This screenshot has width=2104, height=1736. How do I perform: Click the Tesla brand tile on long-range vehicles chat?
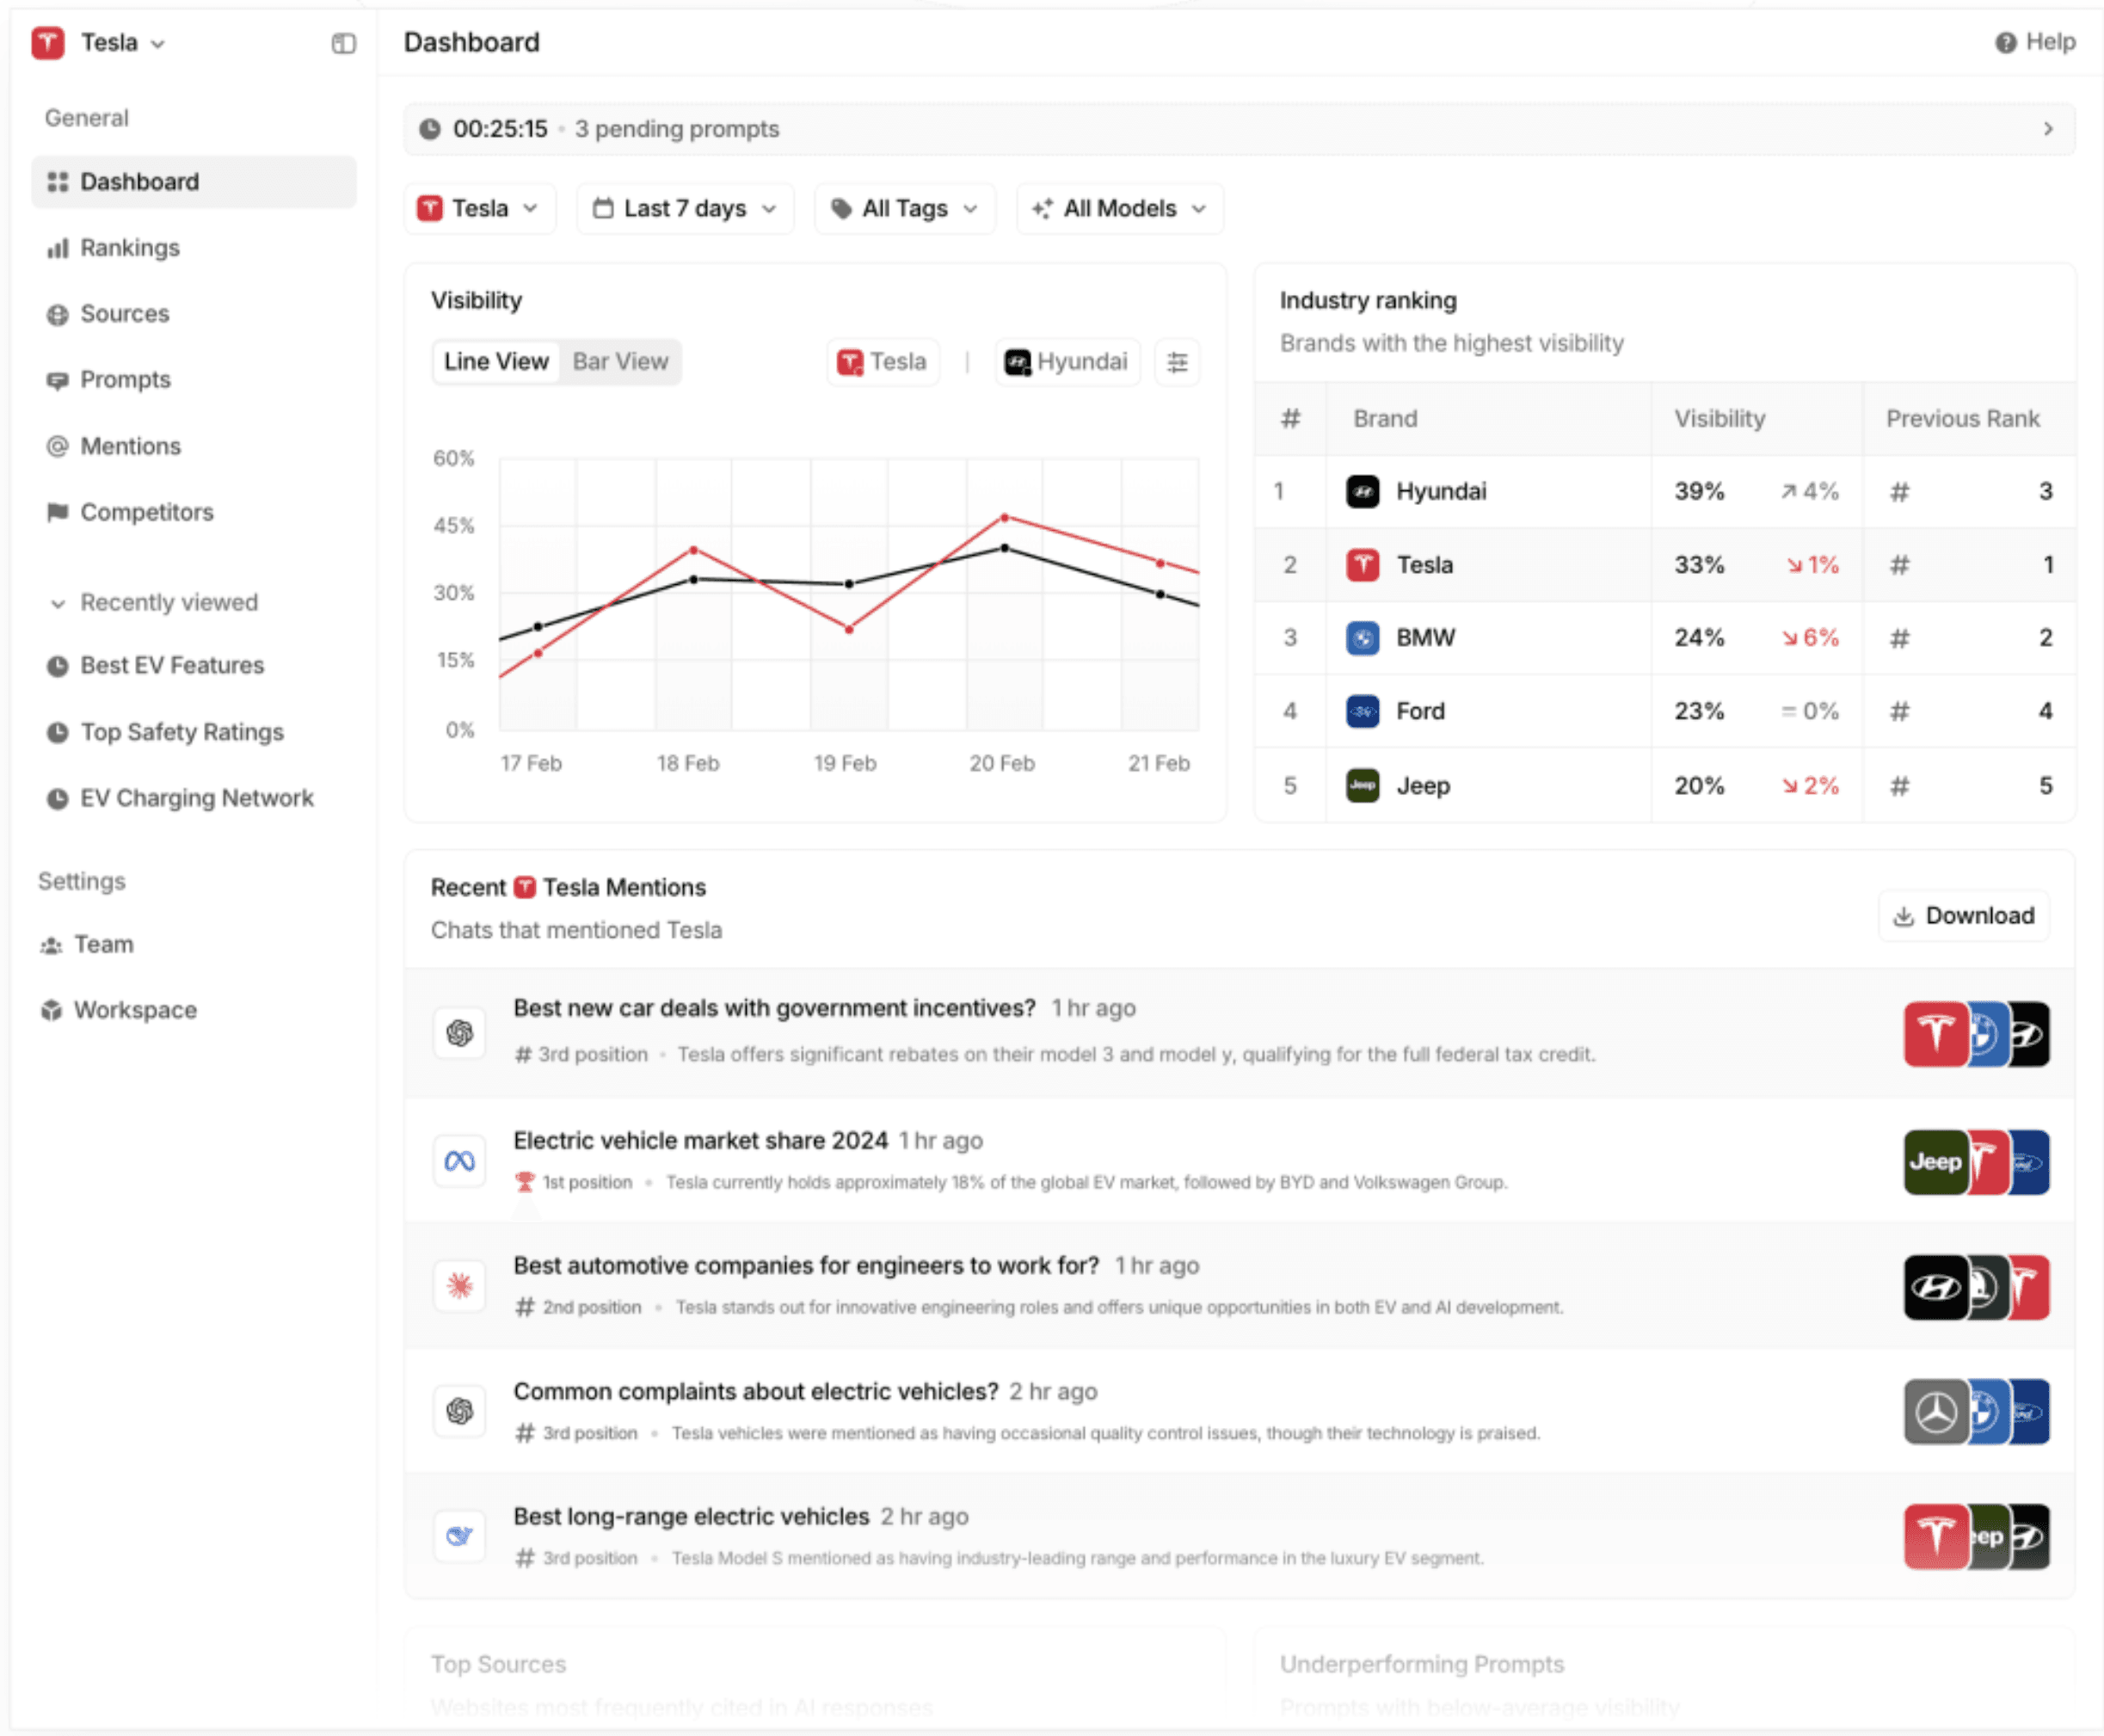[1935, 1537]
